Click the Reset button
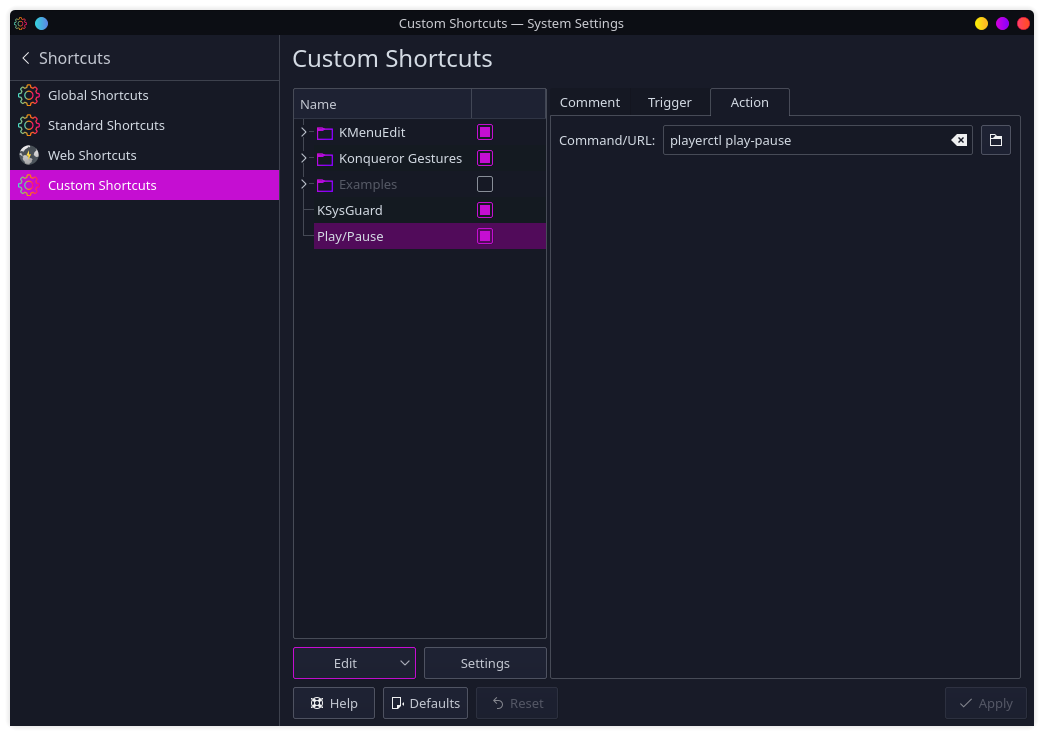The image size is (1044, 736). point(517,703)
